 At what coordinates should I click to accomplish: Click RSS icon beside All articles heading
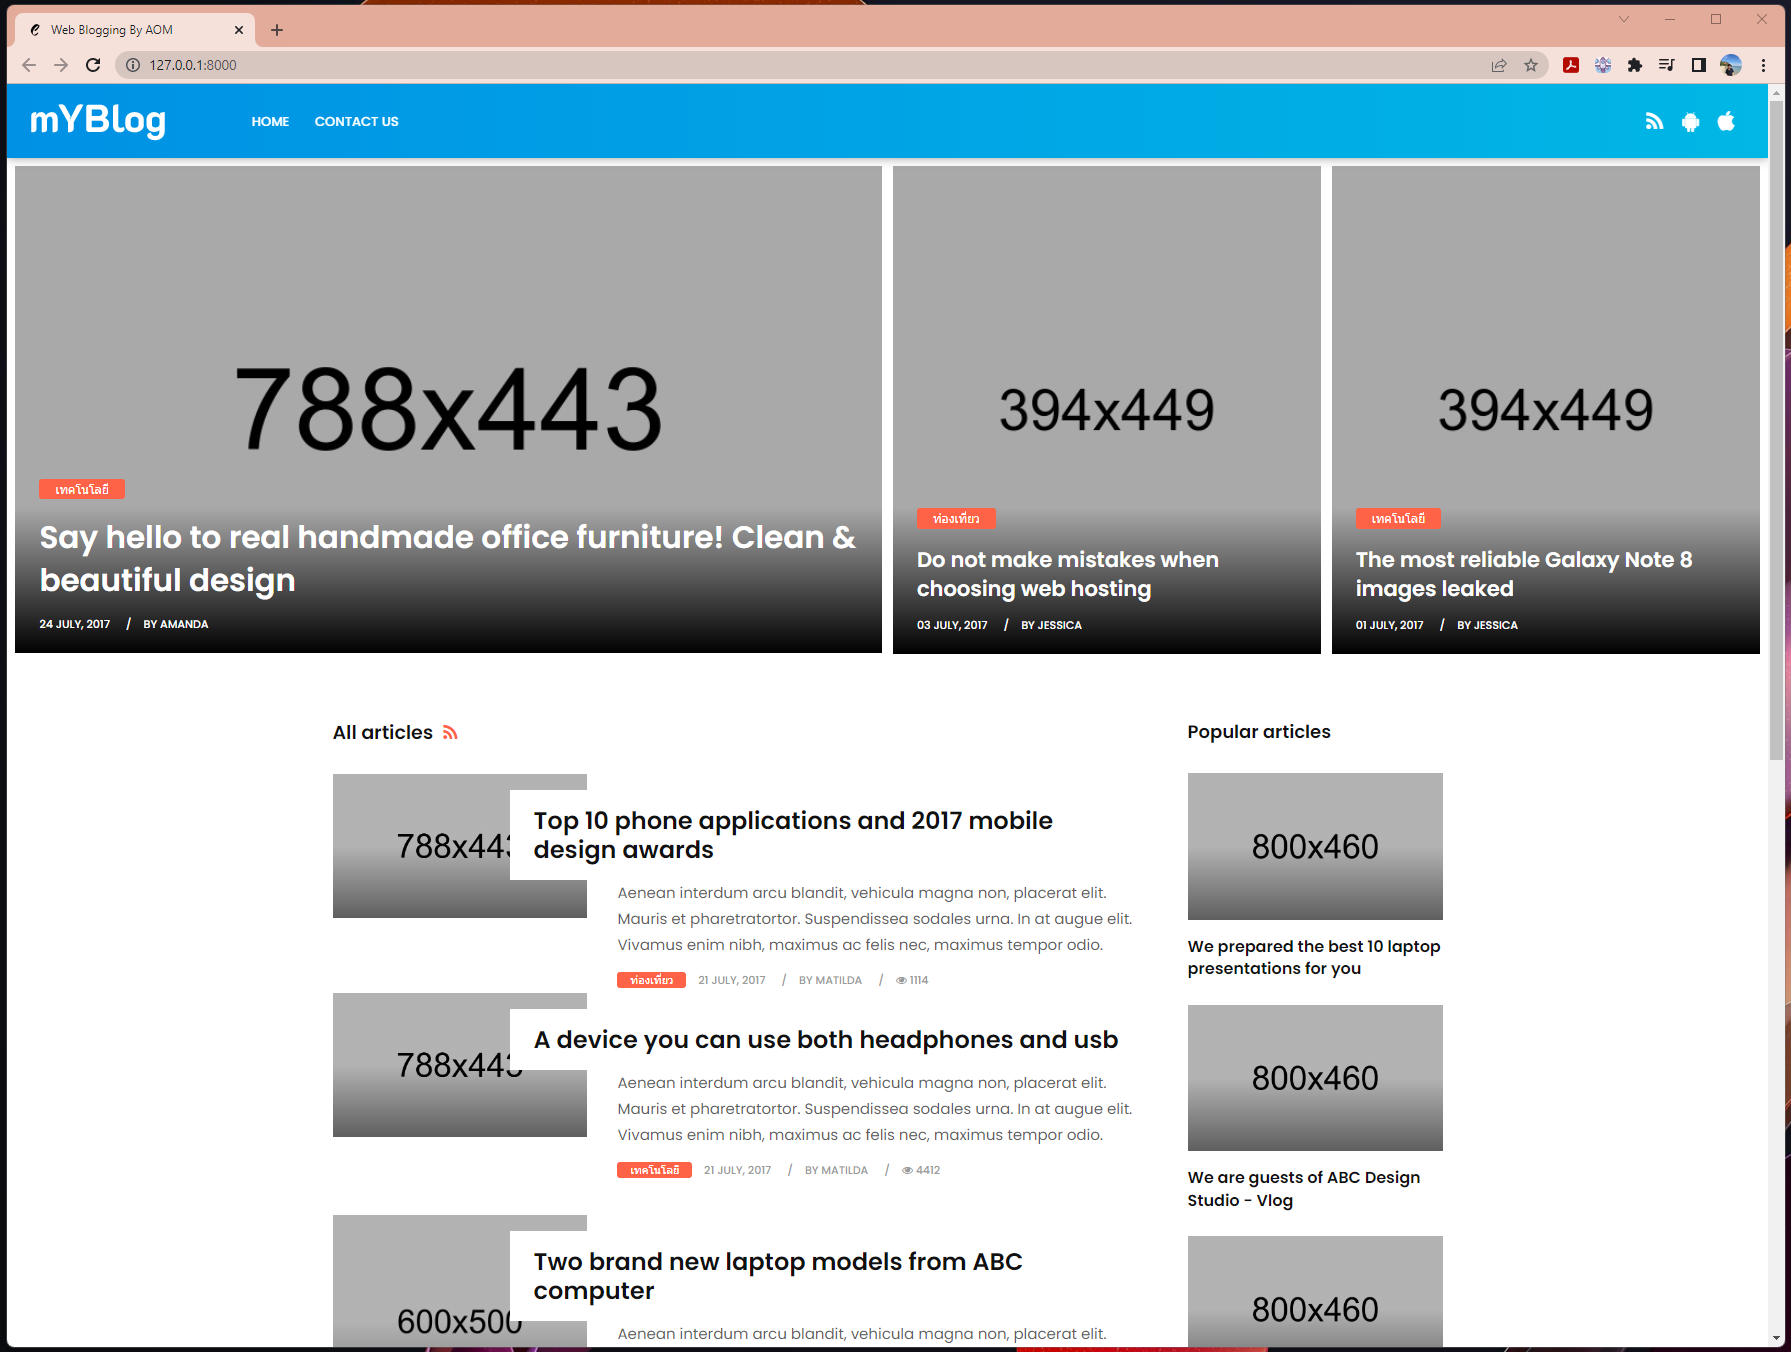450,733
